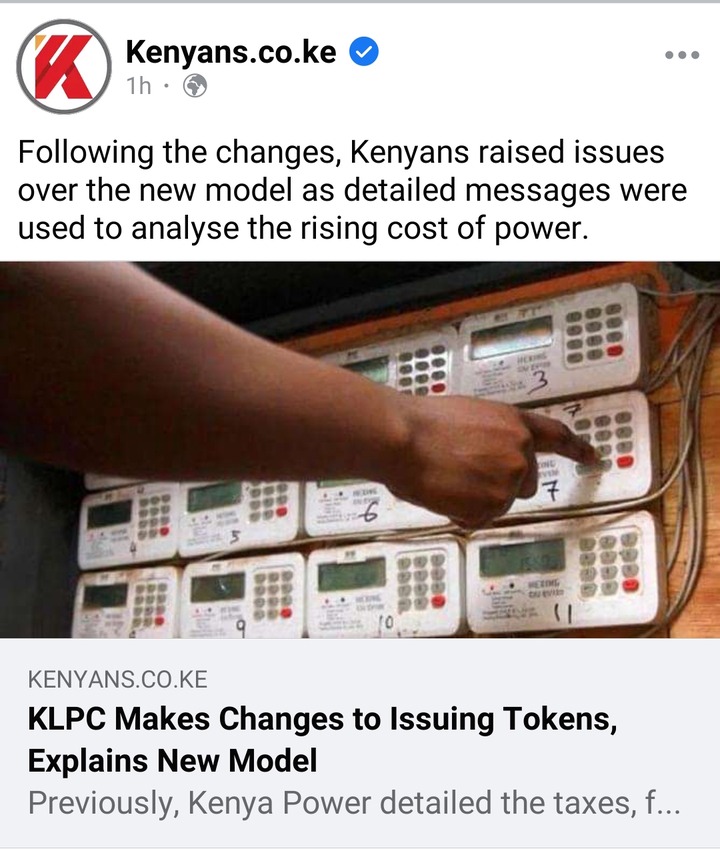Image resolution: width=720 pixels, height=849 pixels.
Task: Open the Kenyans.co.ke page name
Action: pyautogui.click(x=231, y=52)
